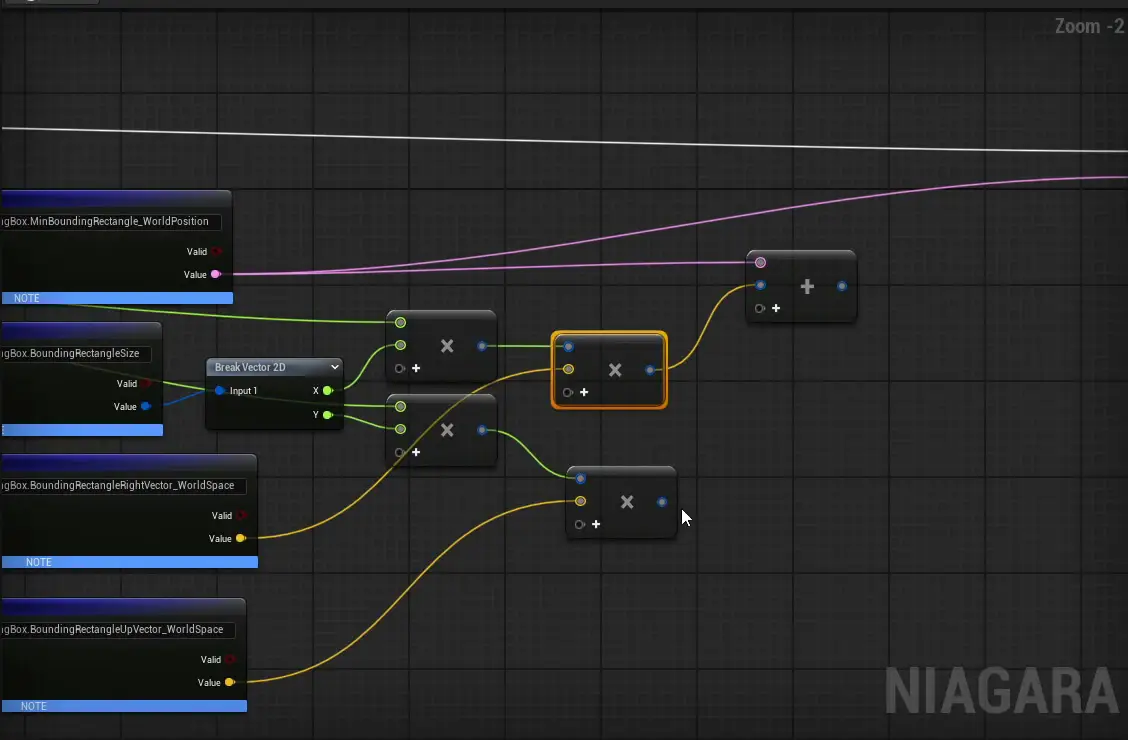Viewport: 1128px width, 740px height.
Task: Click the Break Vector 2D node title
Action: tap(250, 367)
